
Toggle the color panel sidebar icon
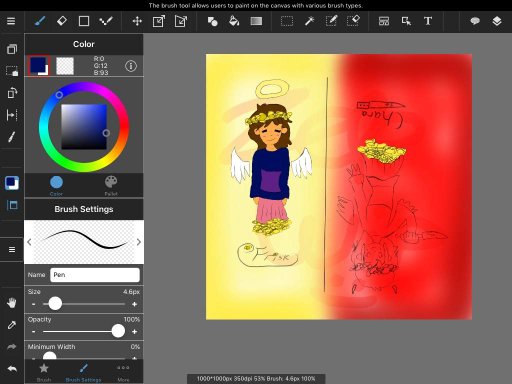coord(12,183)
